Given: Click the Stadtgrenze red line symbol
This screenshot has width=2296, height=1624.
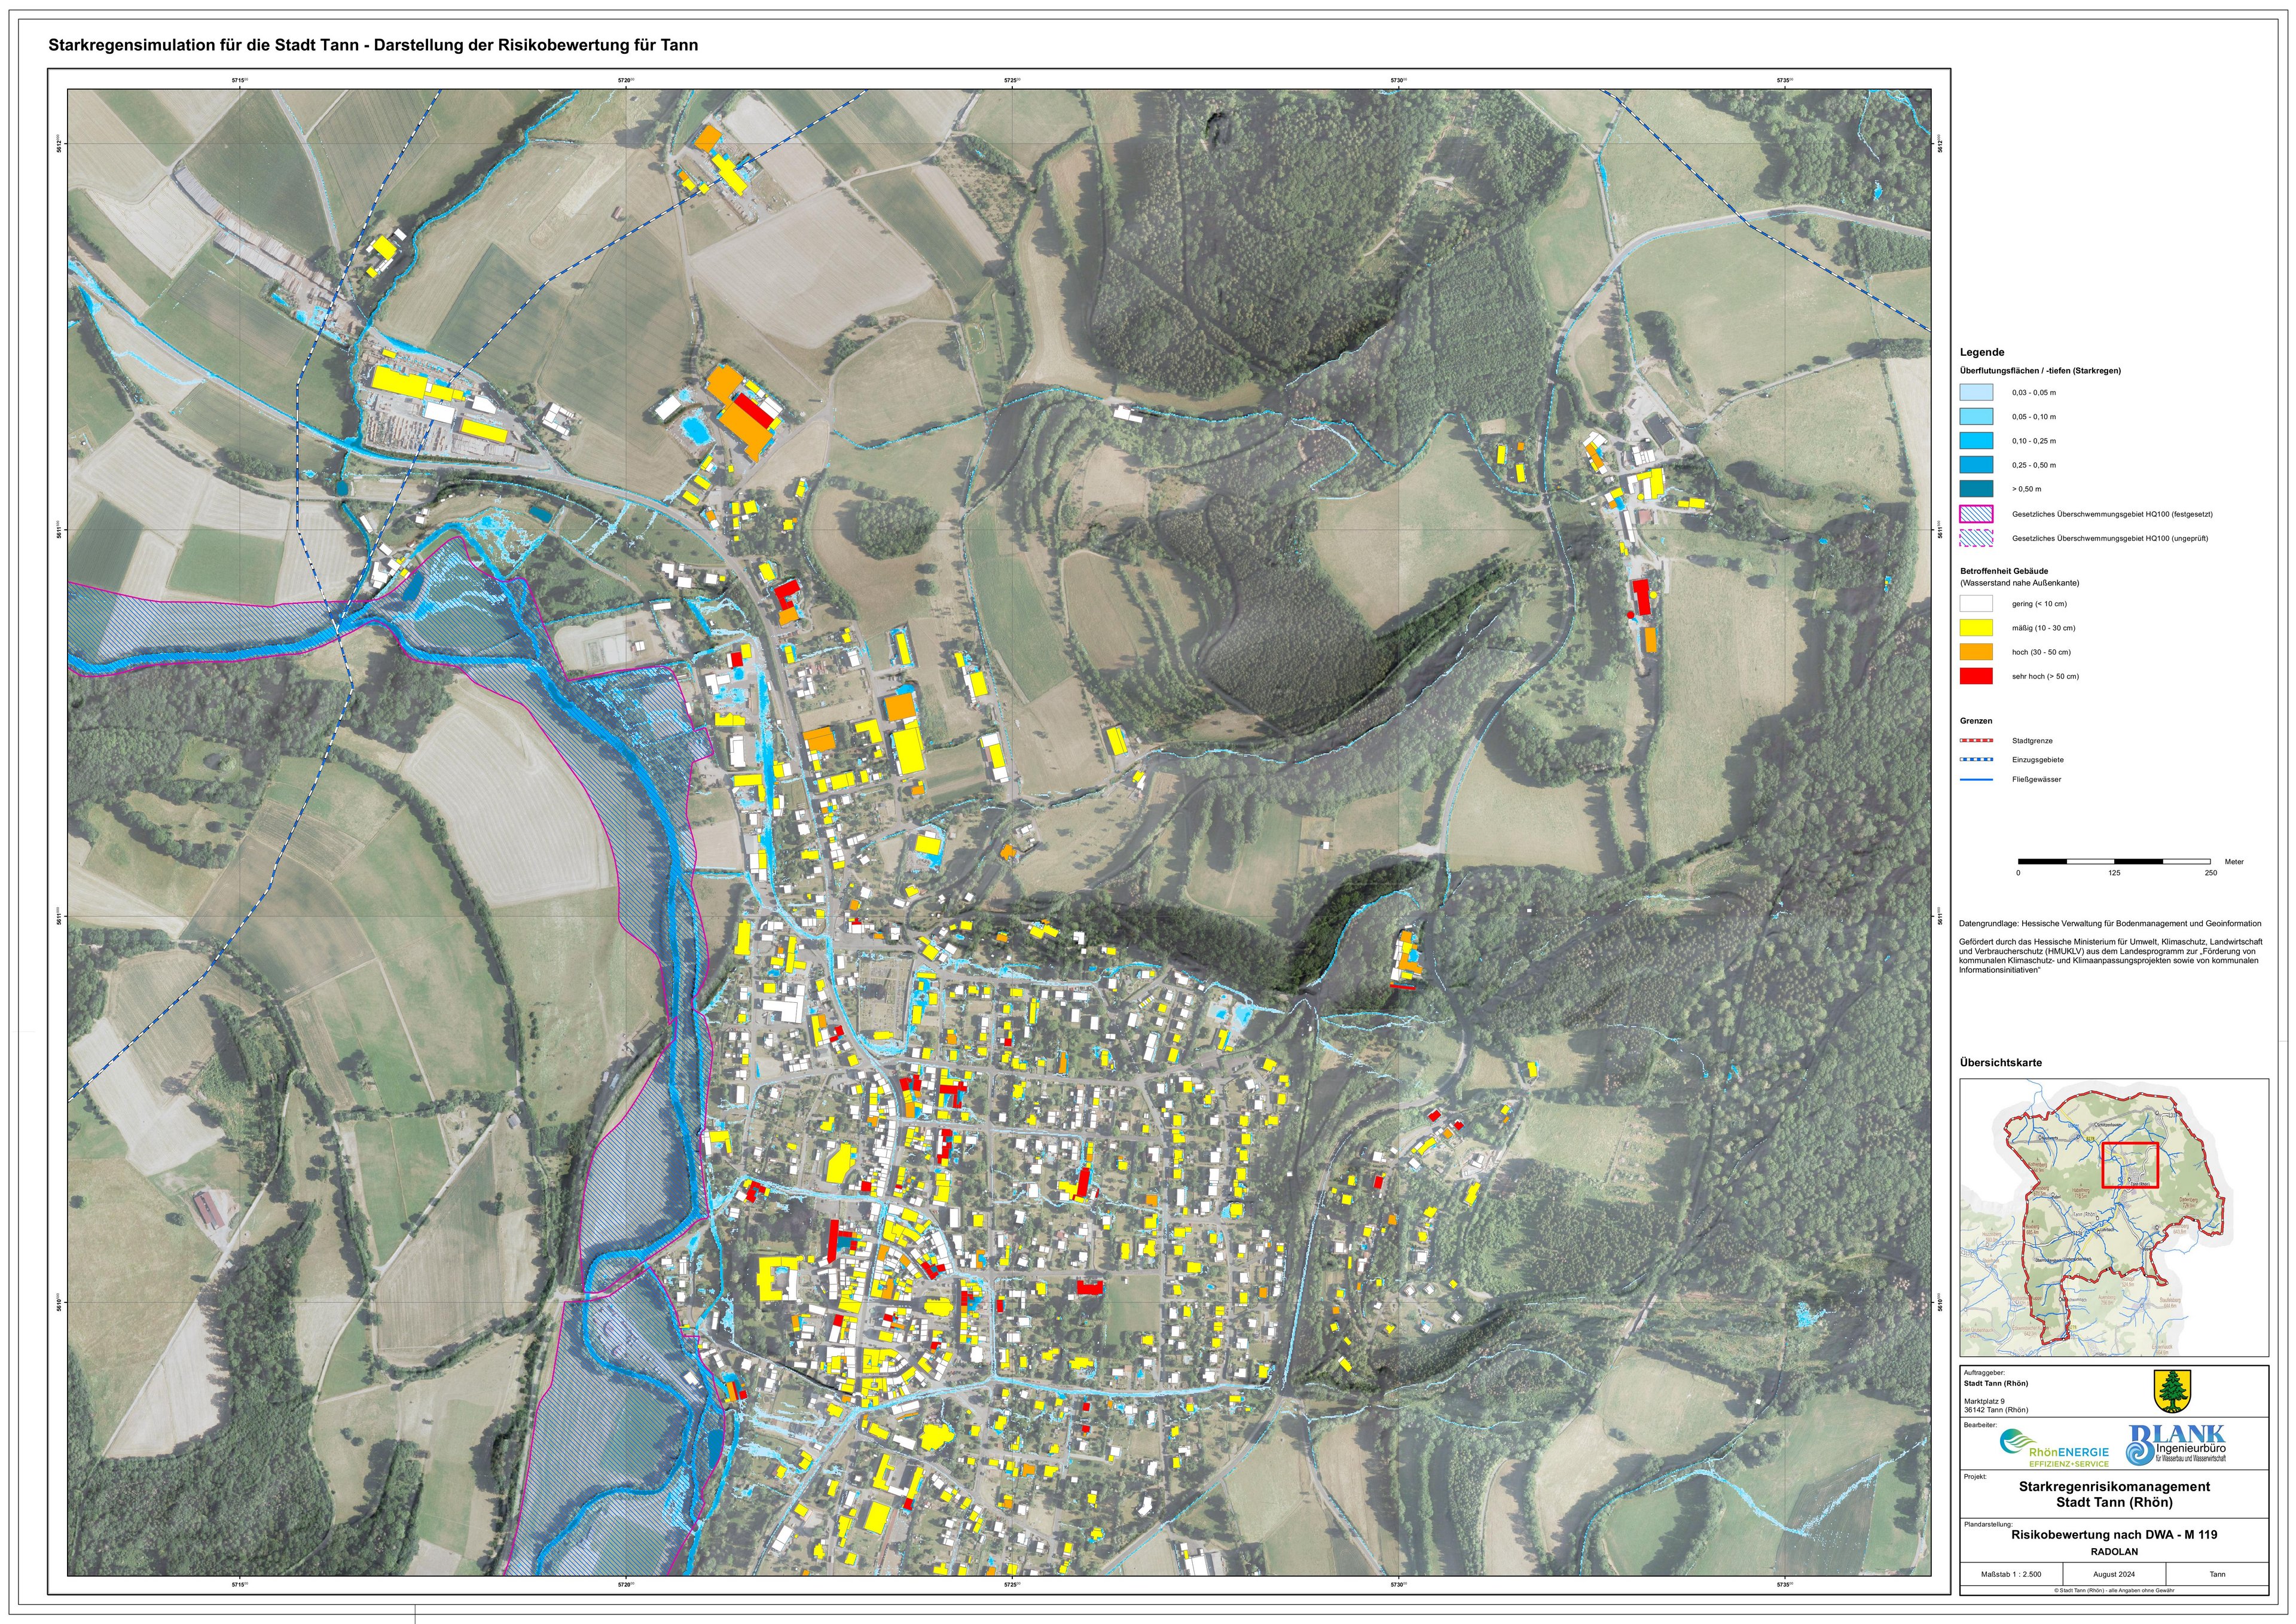Looking at the screenshot, I should tap(1976, 741).
